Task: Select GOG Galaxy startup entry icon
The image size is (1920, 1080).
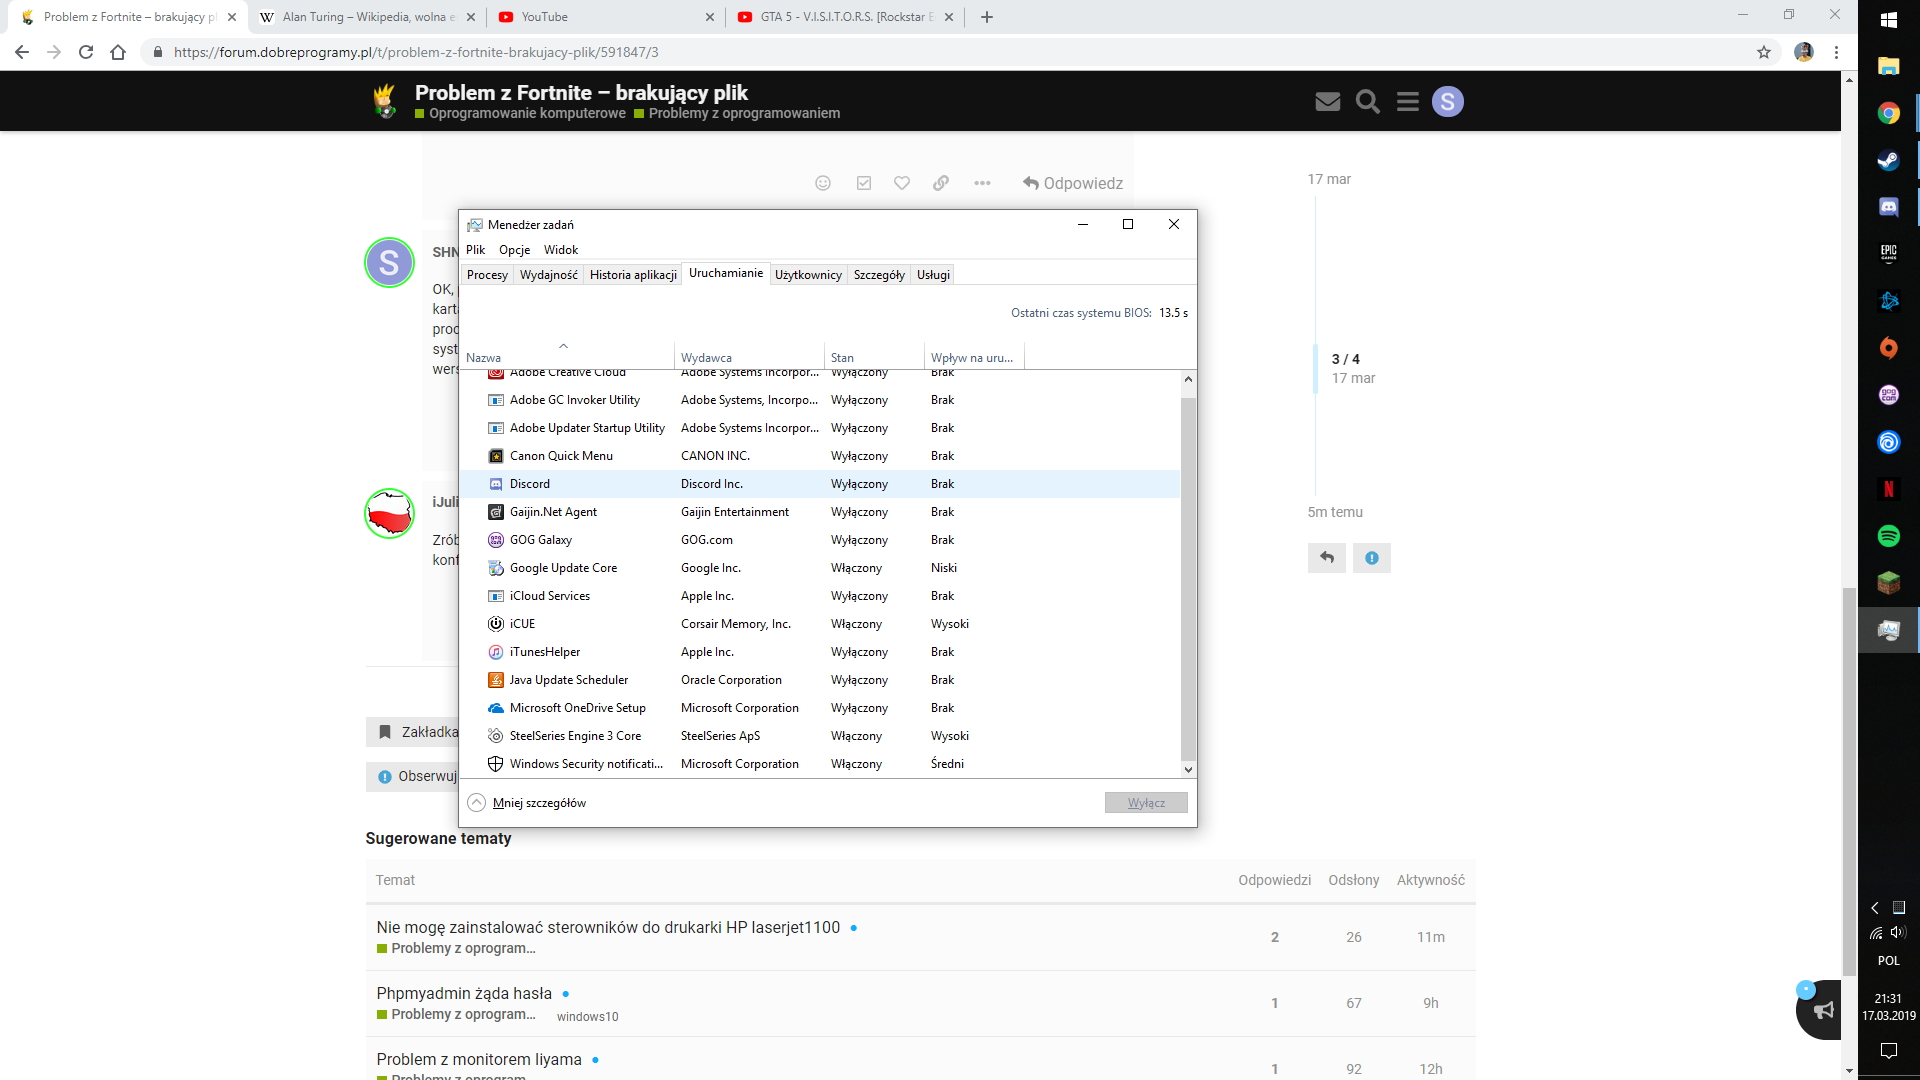Action: tap(495, 540)
